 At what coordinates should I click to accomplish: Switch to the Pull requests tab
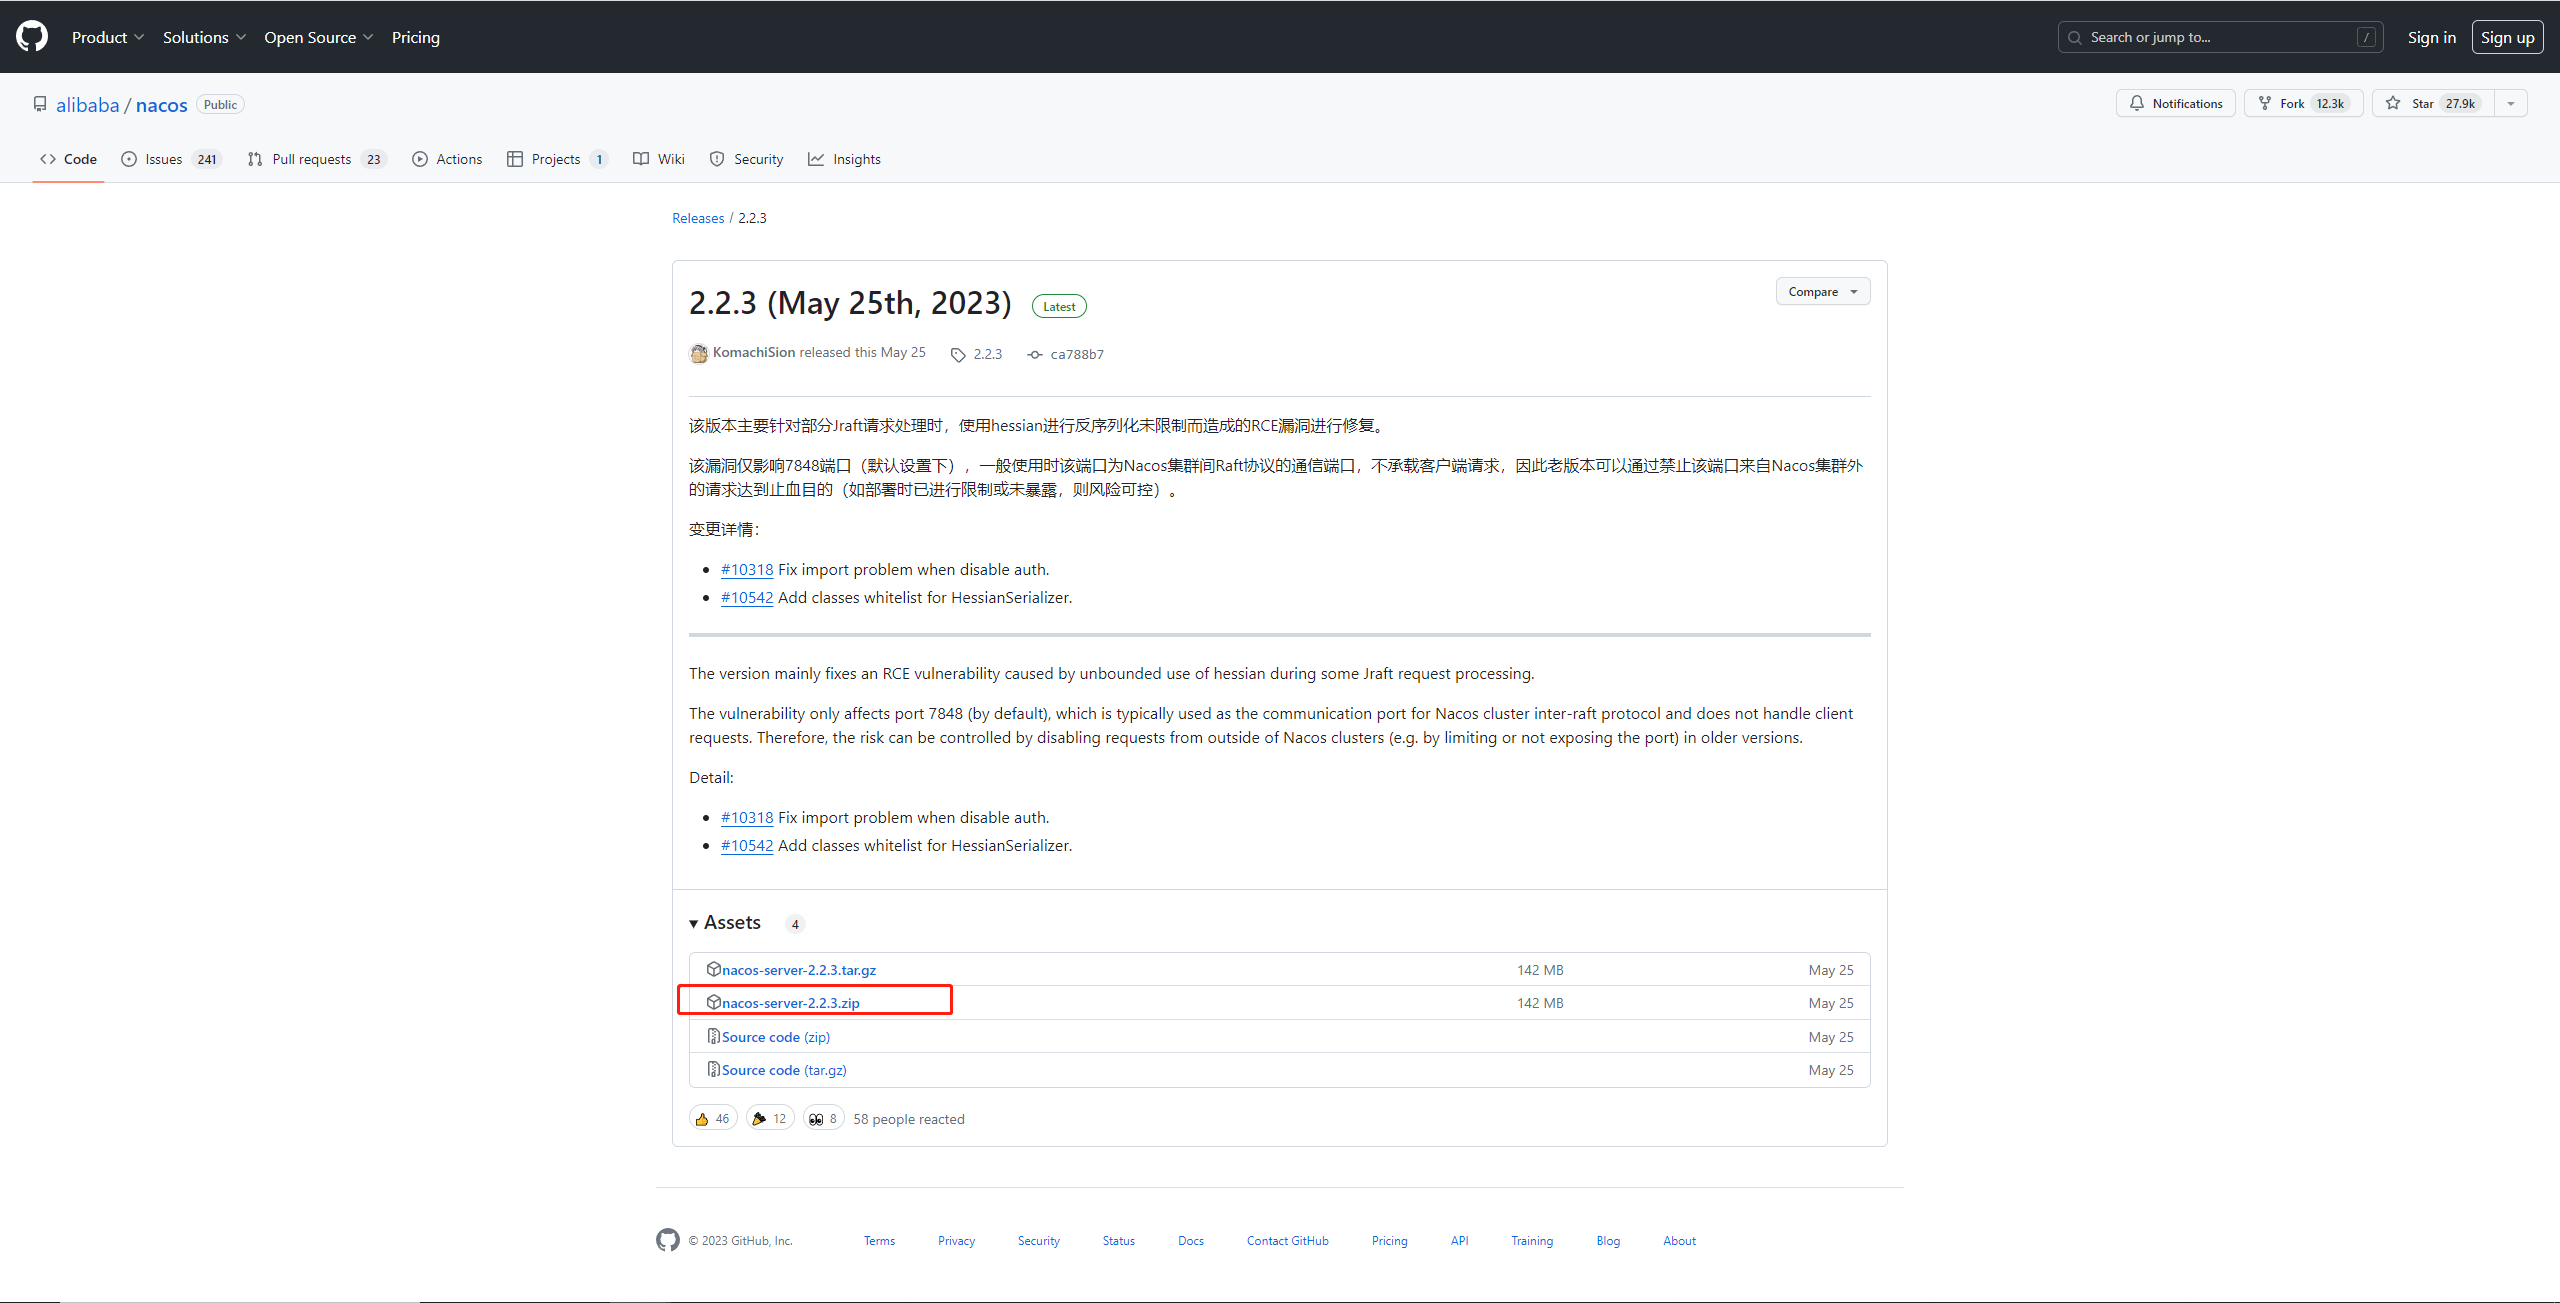[317, 159]
